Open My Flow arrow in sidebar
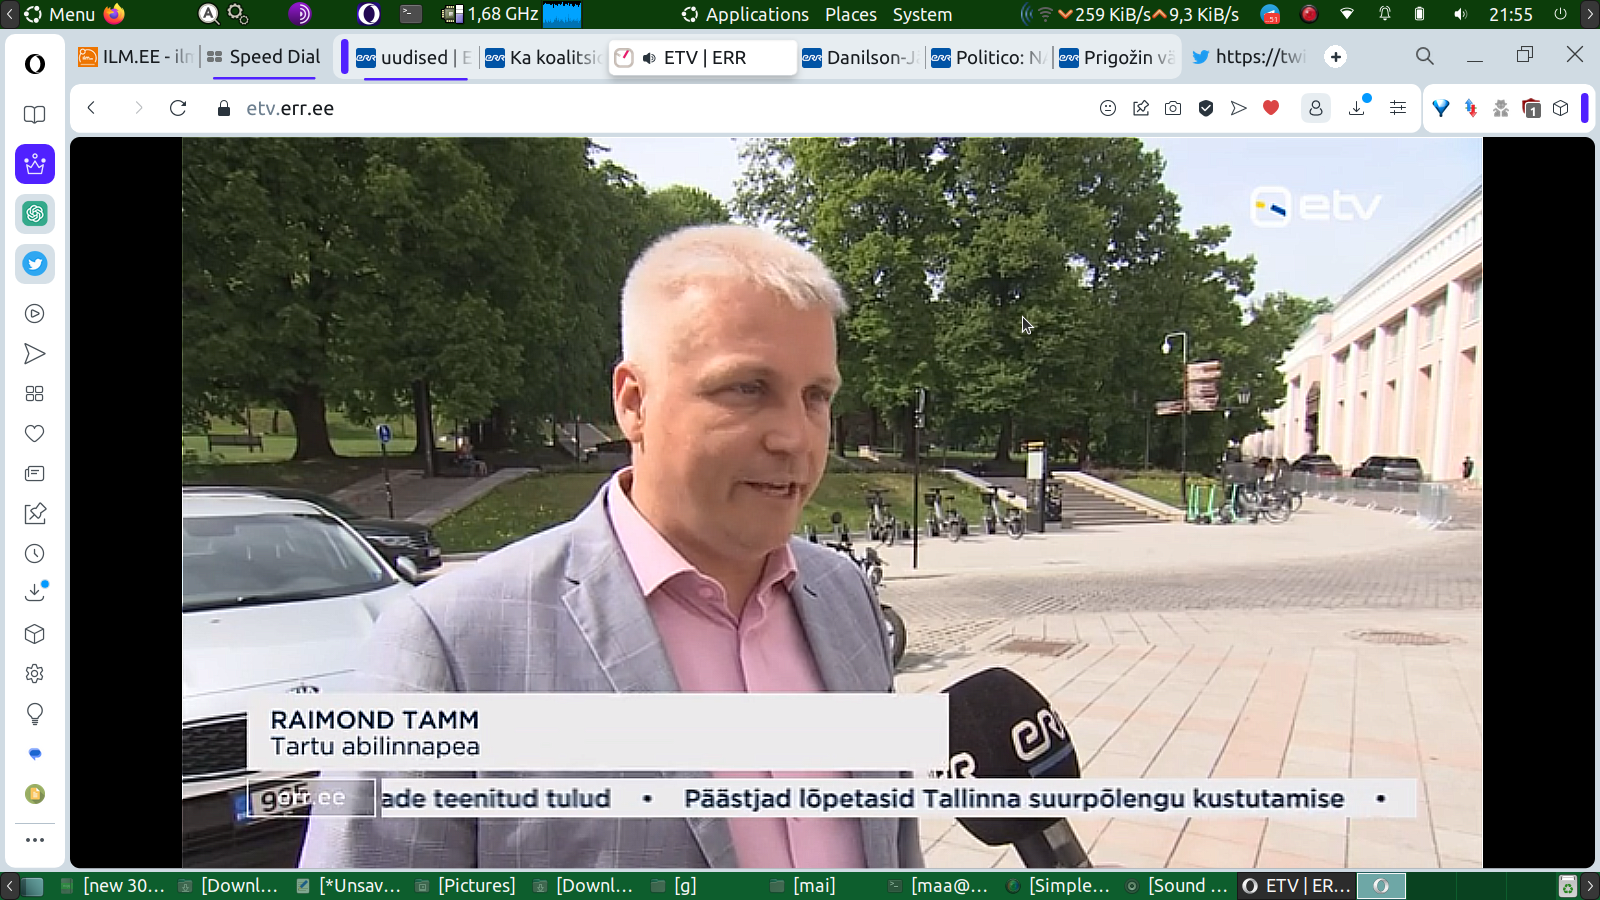Image resolution: width=1600 pixels, height=900 pixels. pyautogui.click(x=35, y=354)
